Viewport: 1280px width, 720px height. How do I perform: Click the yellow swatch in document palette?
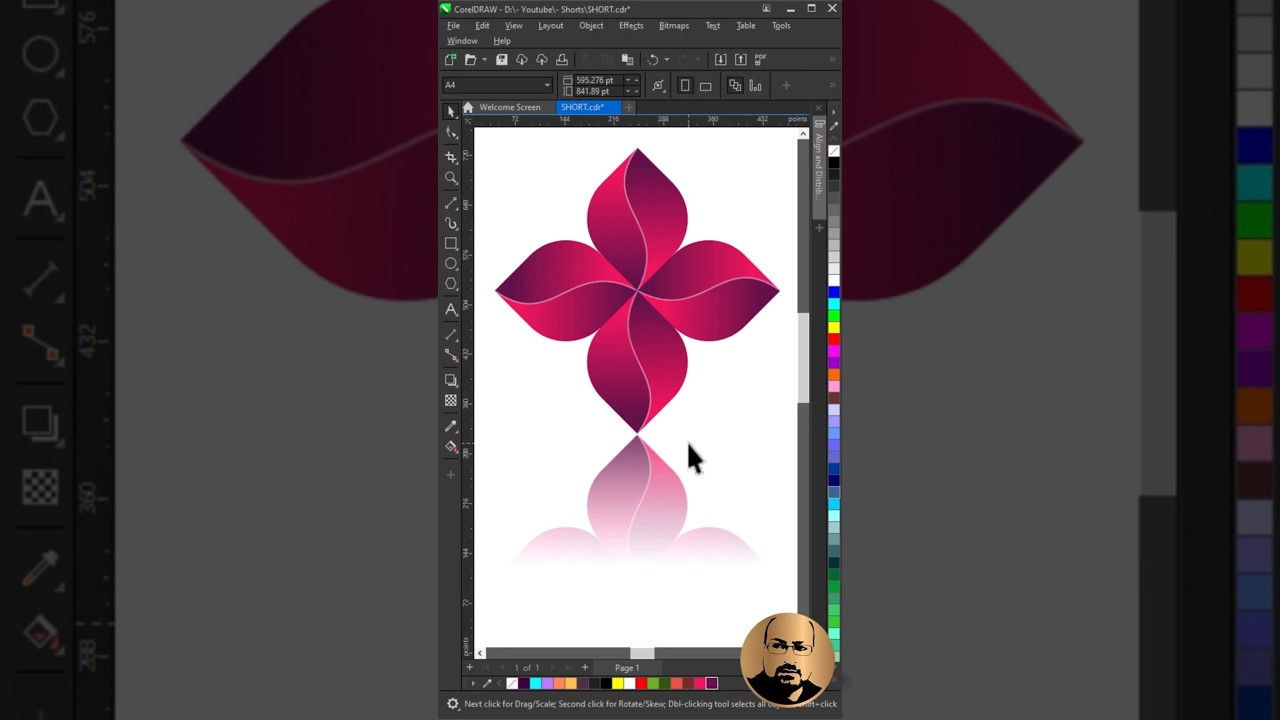617,684
